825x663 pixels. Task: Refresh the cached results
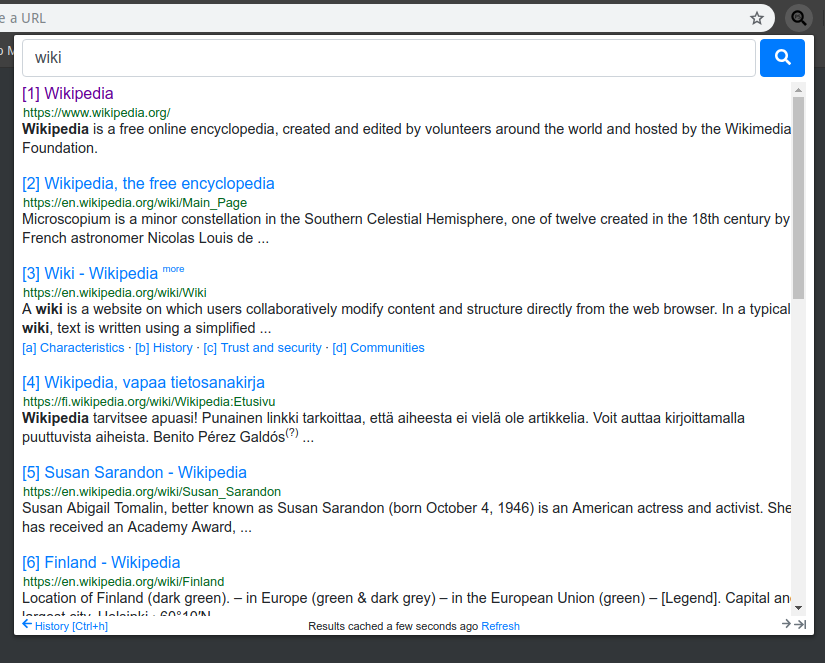point(500,626)
